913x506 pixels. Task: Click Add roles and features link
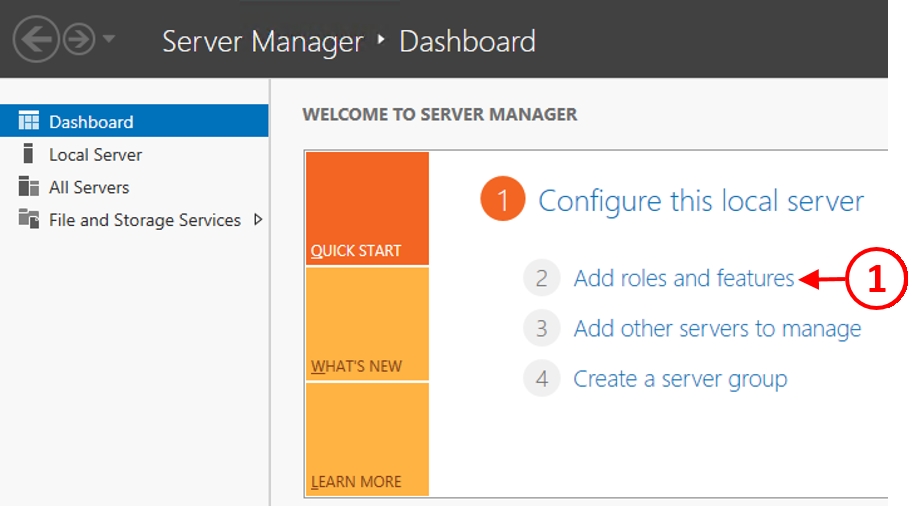(x=684, y=278)
